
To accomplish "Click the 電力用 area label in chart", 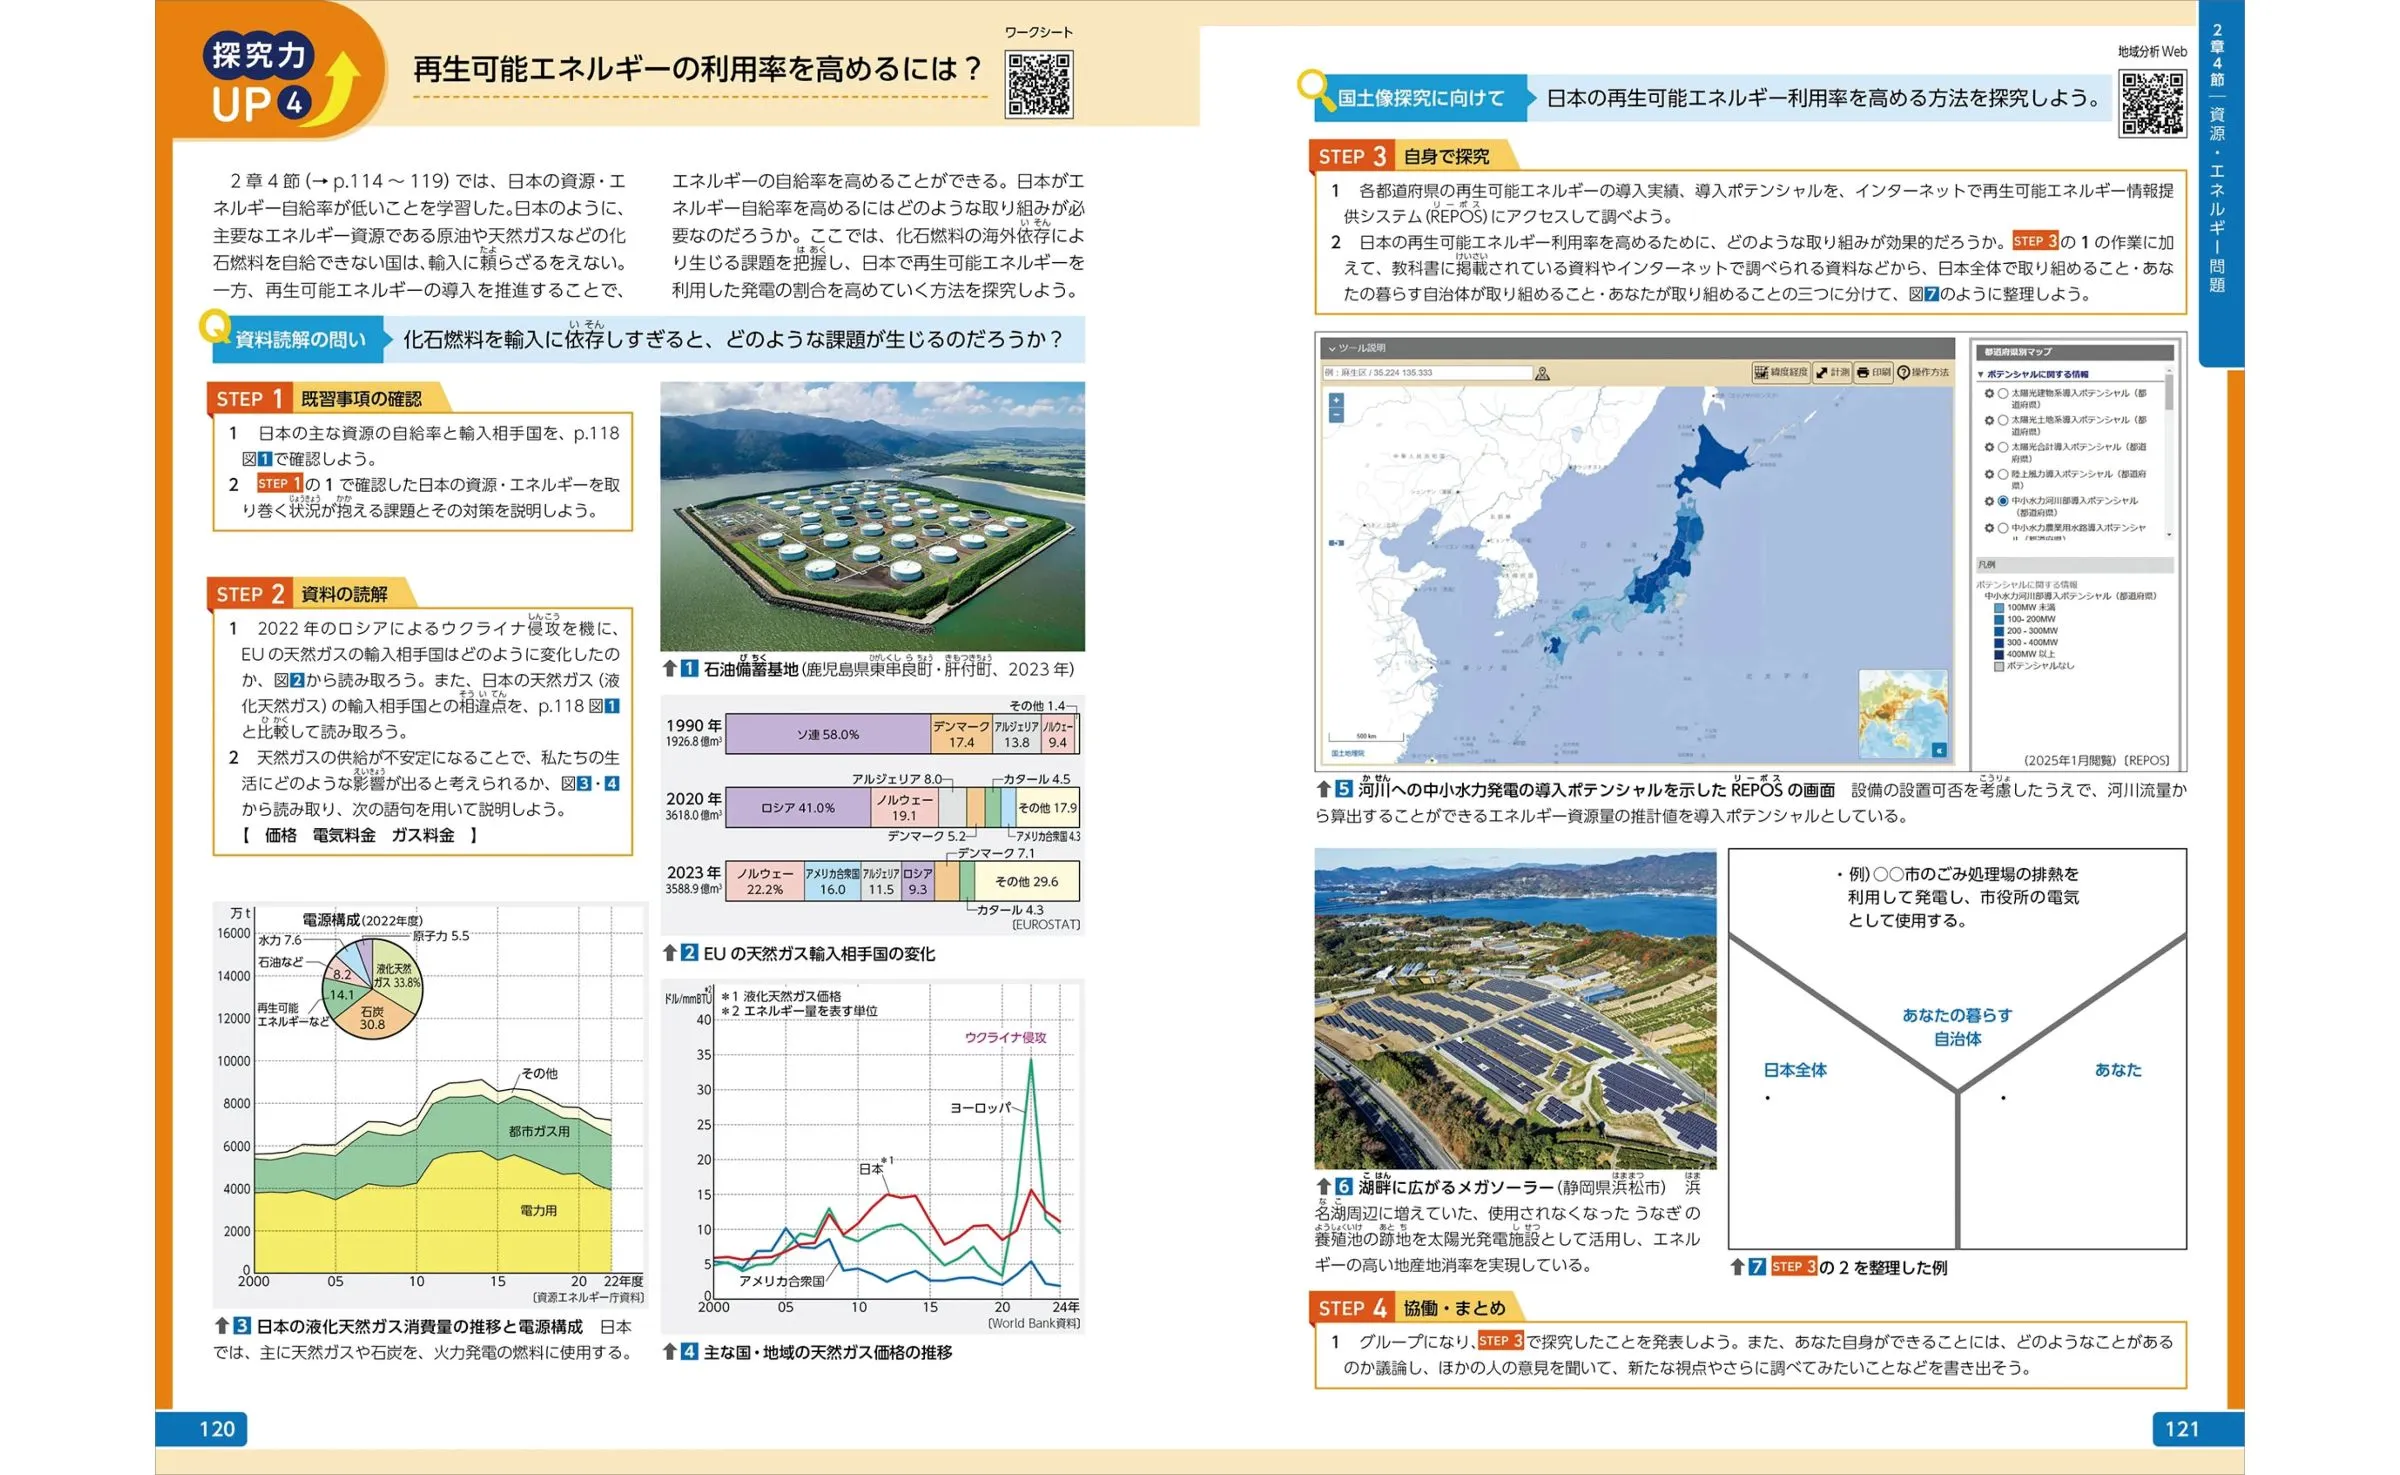I will (x=539, y=1211).
